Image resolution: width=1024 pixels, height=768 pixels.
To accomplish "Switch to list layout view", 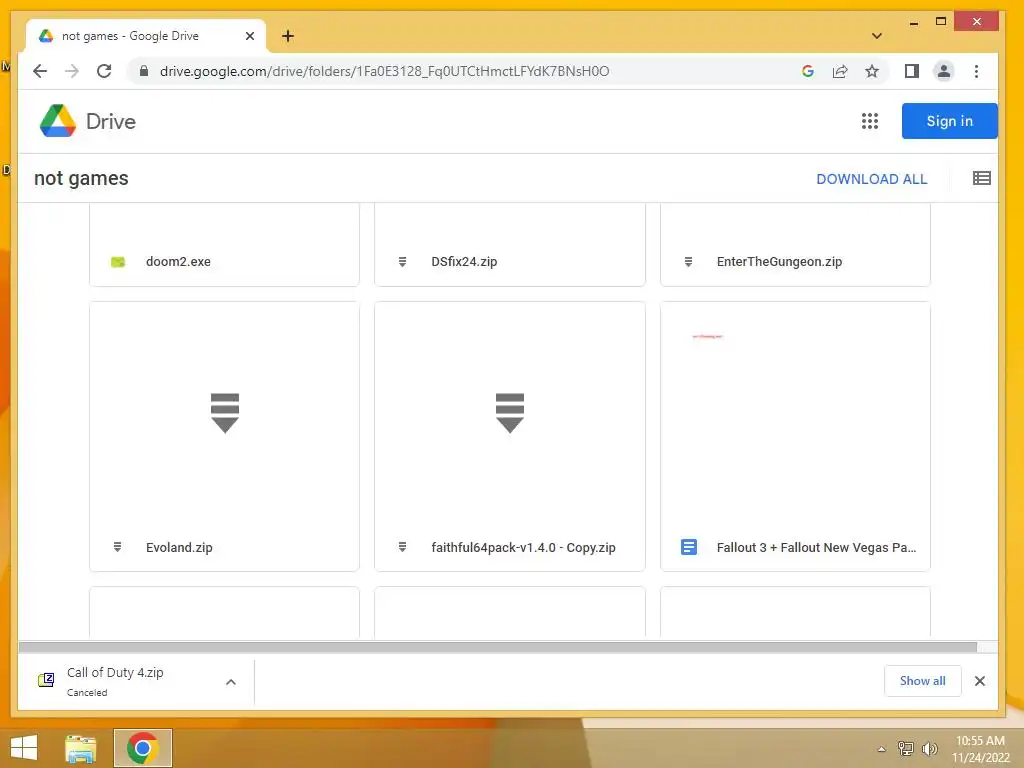I will click(982, 178).
